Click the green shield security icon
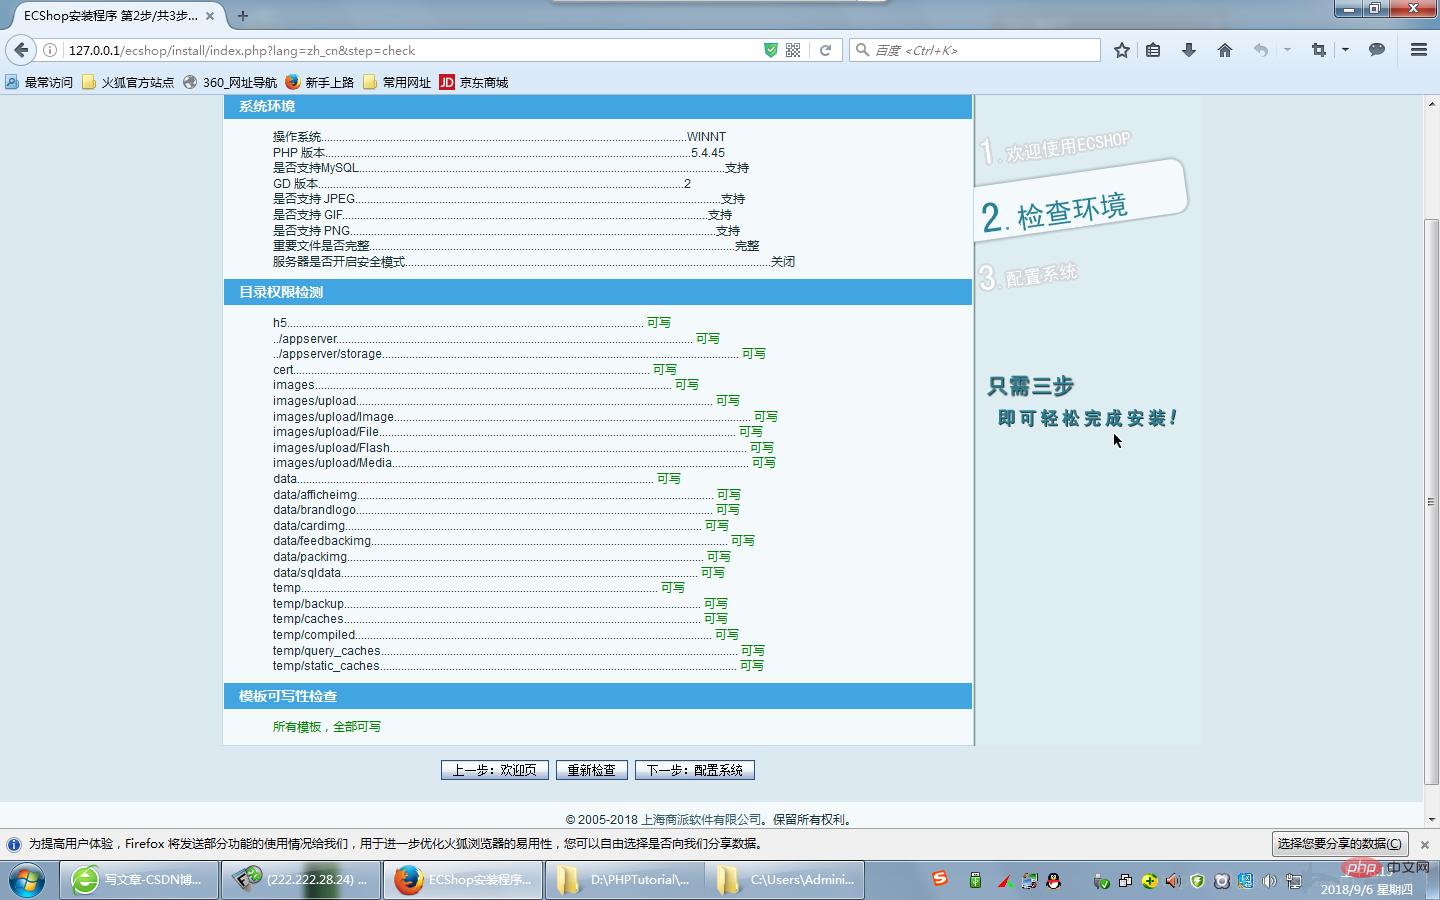1440x900 pixels. [x=771, y=50]
